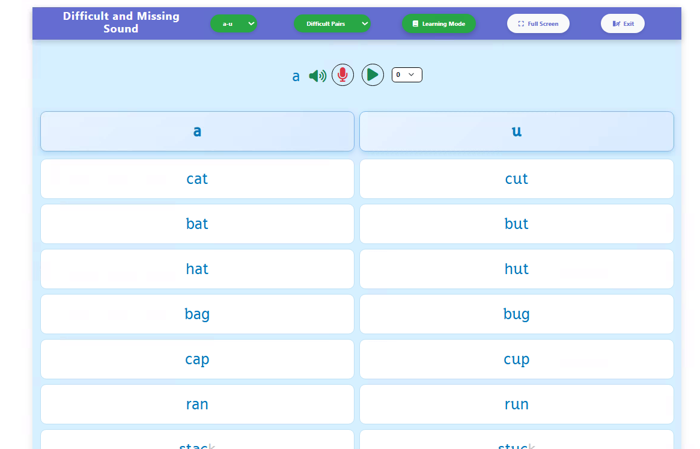Exit the activity
700x449 pixels.
coord(622,24)
